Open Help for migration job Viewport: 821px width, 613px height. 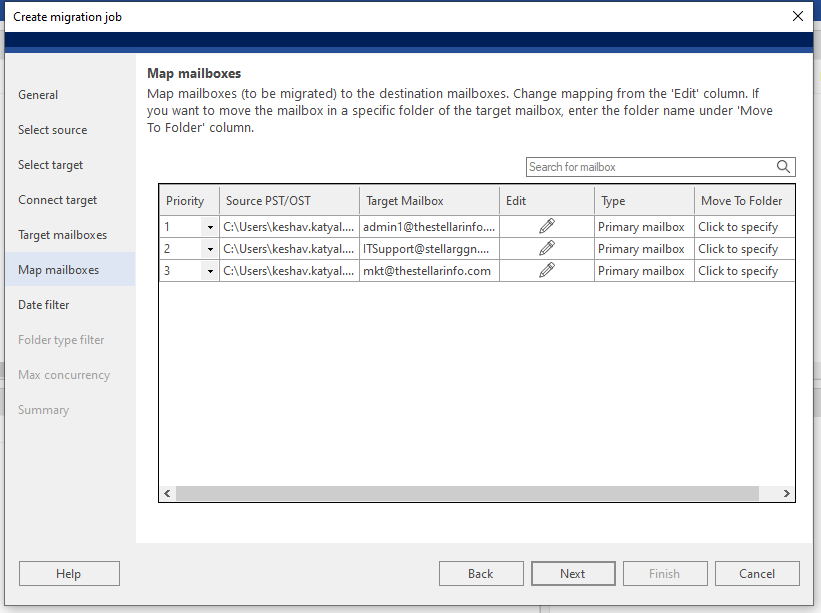tap(69, 574)
